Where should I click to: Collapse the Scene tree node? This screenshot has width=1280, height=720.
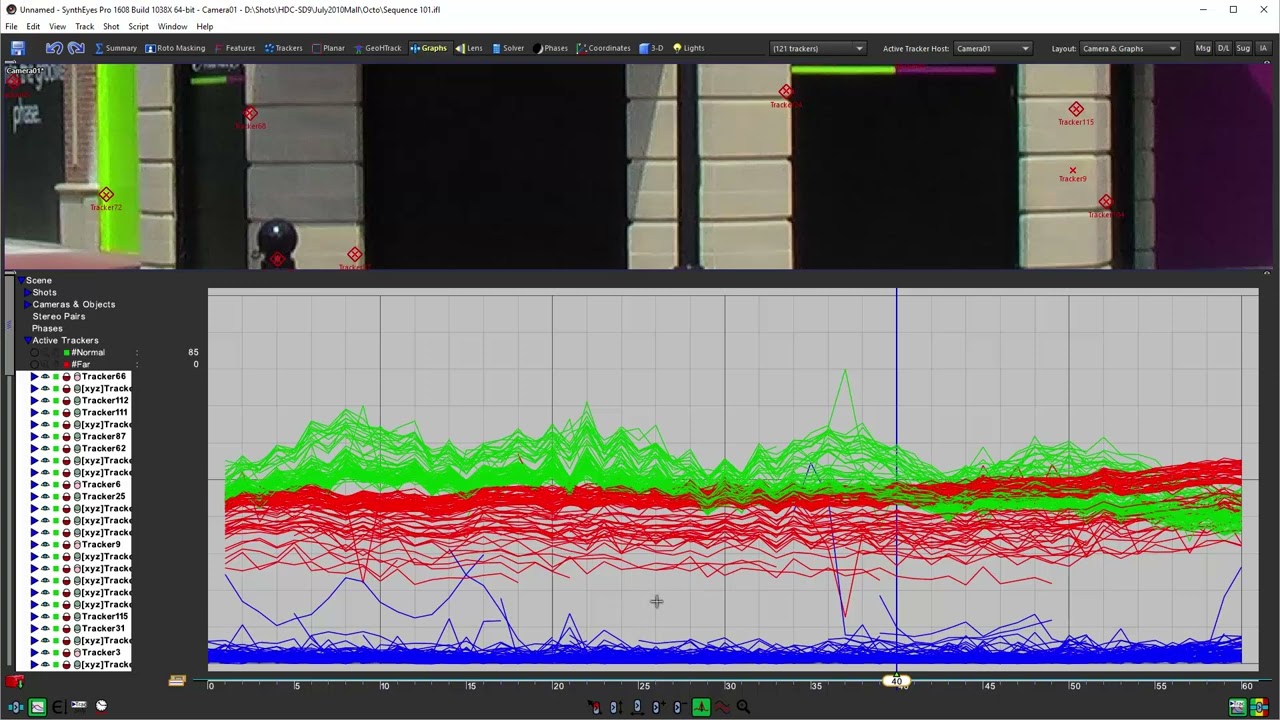point(19,280)
